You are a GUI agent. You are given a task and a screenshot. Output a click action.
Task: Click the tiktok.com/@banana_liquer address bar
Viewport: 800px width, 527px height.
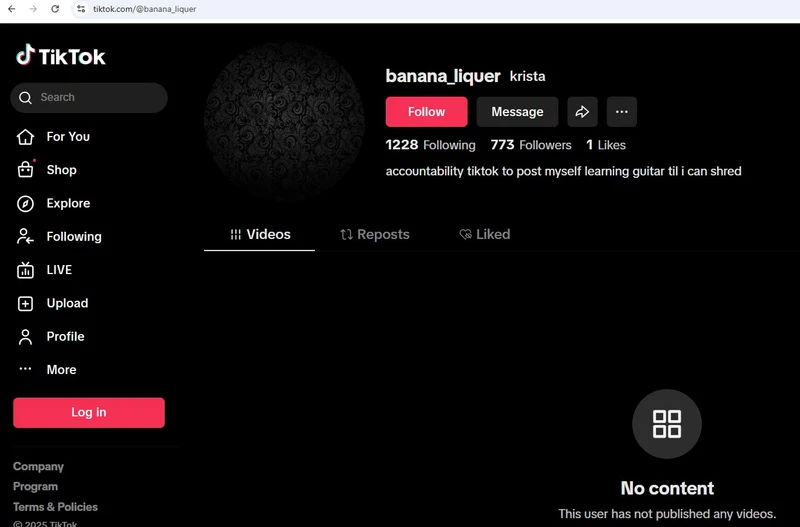click(x=144, y=9)
